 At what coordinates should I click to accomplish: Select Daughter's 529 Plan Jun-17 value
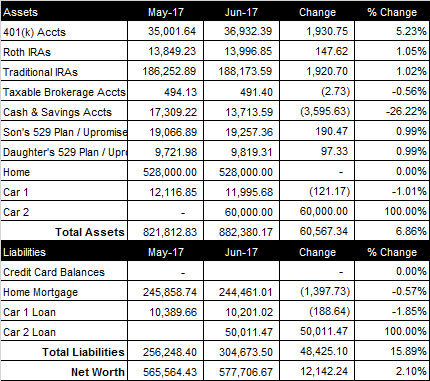(x=252, y=152)
